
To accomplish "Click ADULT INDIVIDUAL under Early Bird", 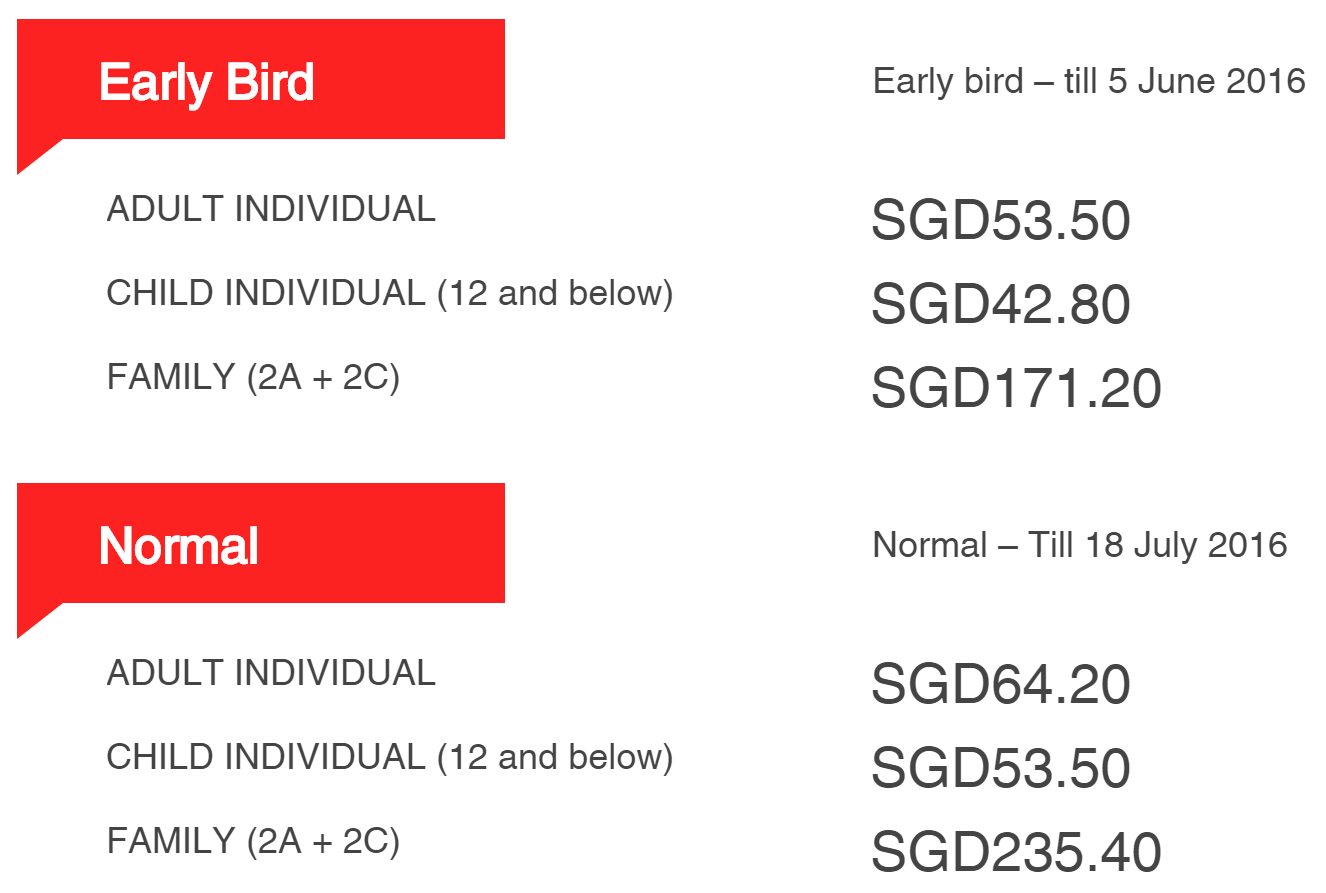I will [271, 209].
